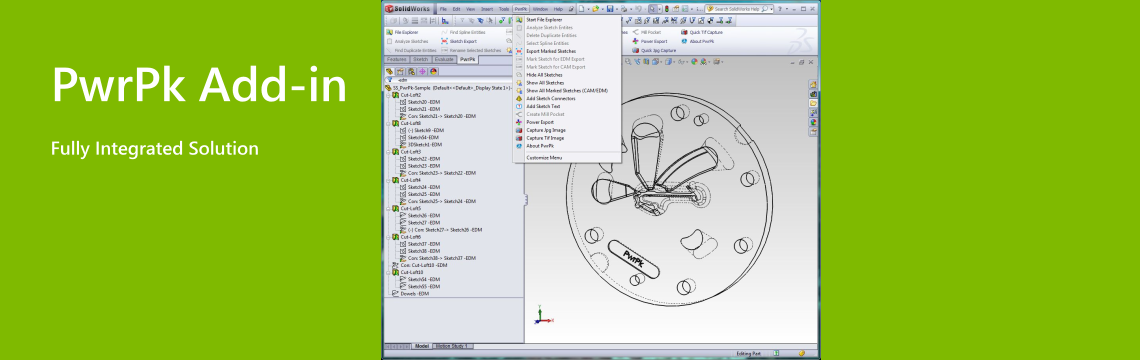Viewport: 1140px width, 360px height.
Task: Click Quick Tif Capture ribbon button
Action: (702, 32)
